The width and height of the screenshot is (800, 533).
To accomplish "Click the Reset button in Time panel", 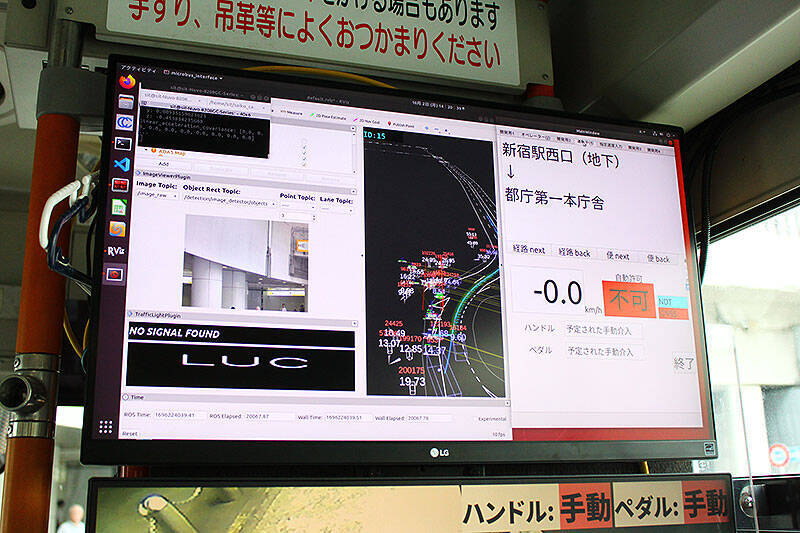I will click(130, 434).
